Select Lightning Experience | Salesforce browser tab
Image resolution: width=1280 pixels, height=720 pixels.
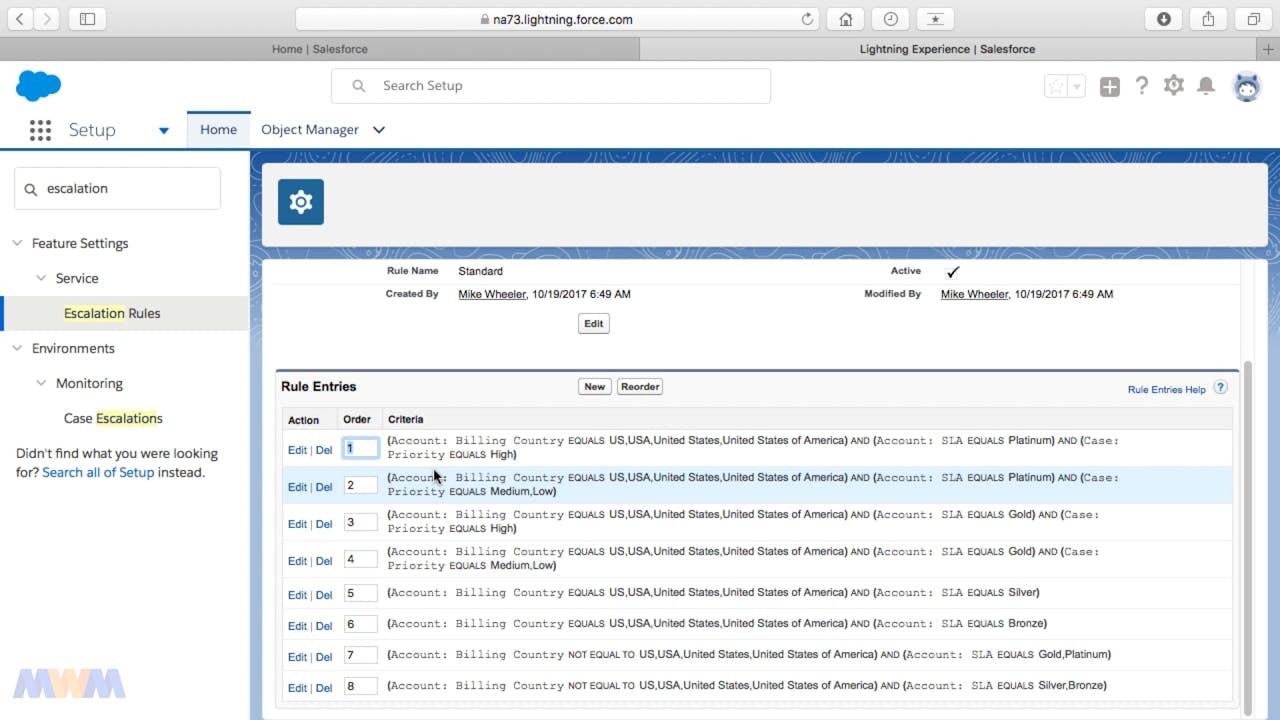tap(947, 49)
